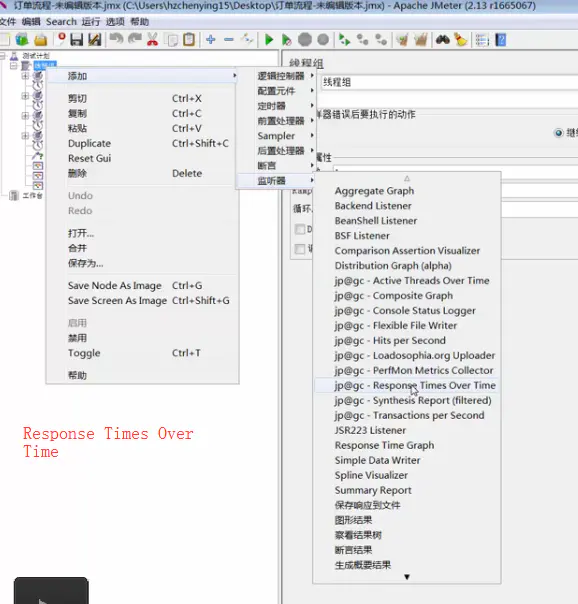The height and width of the screenshot is (604, 578).
Task: Click the Reset Search broom icon
Action: point(461,40)
